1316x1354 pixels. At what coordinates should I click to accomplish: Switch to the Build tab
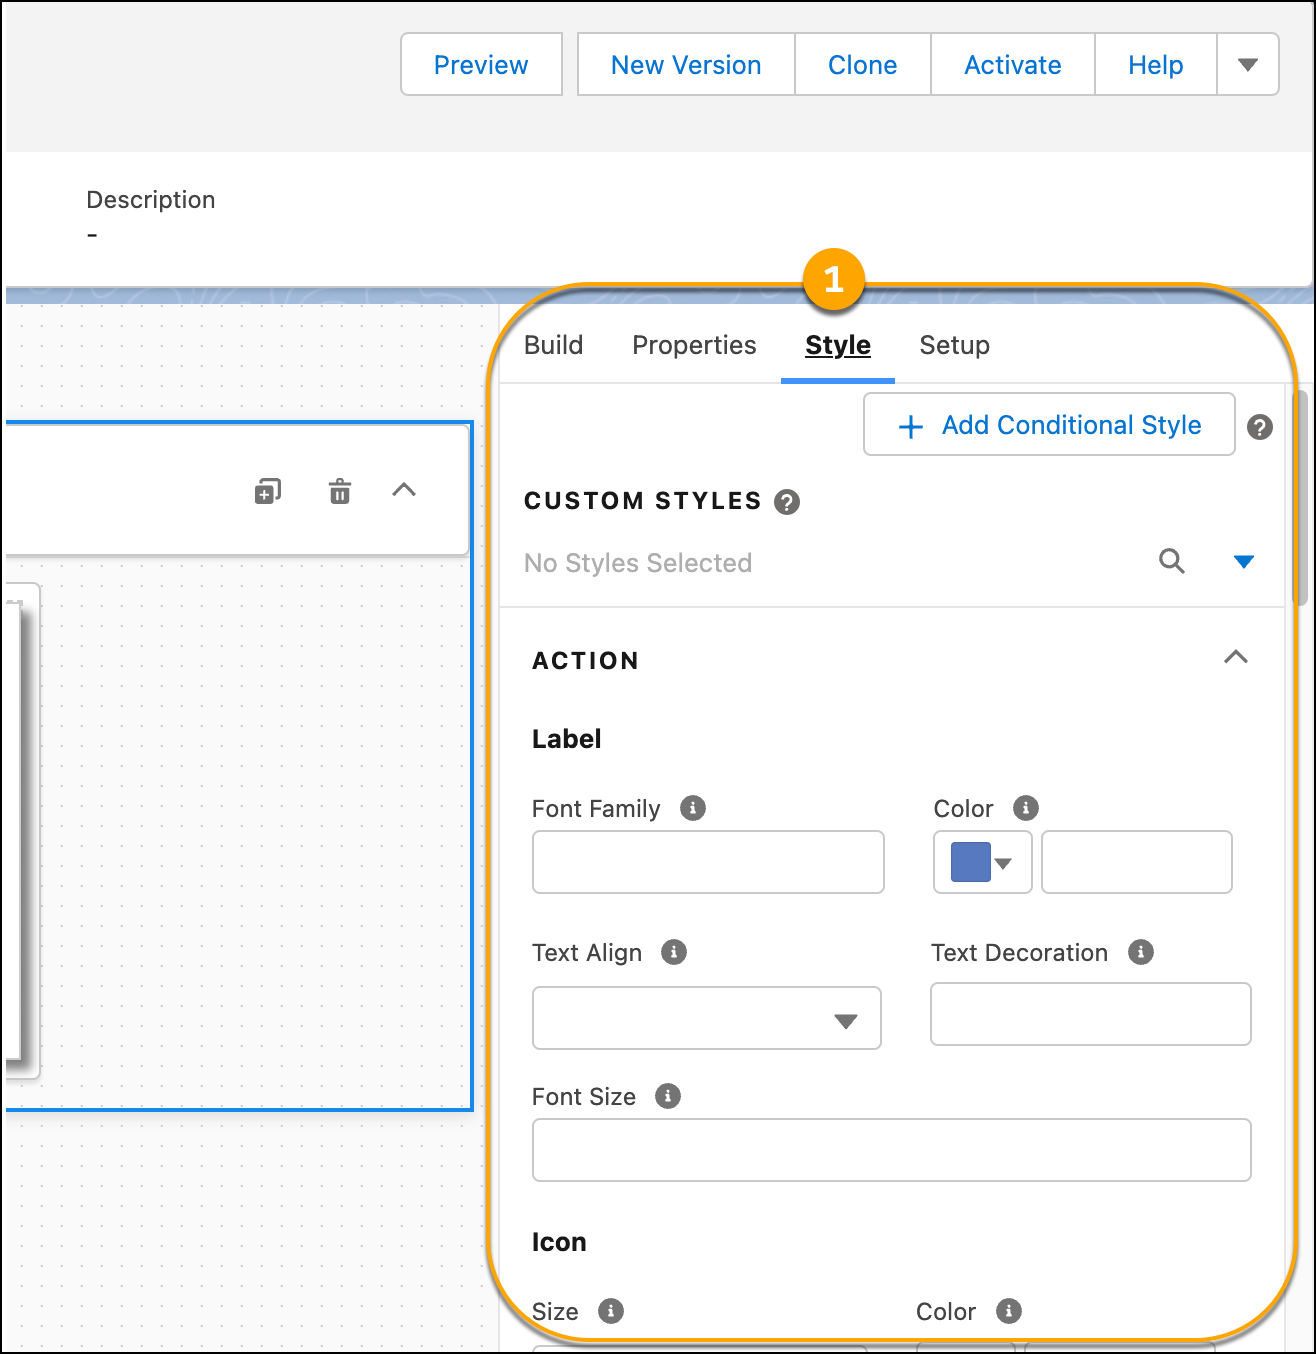click(554, 346)
